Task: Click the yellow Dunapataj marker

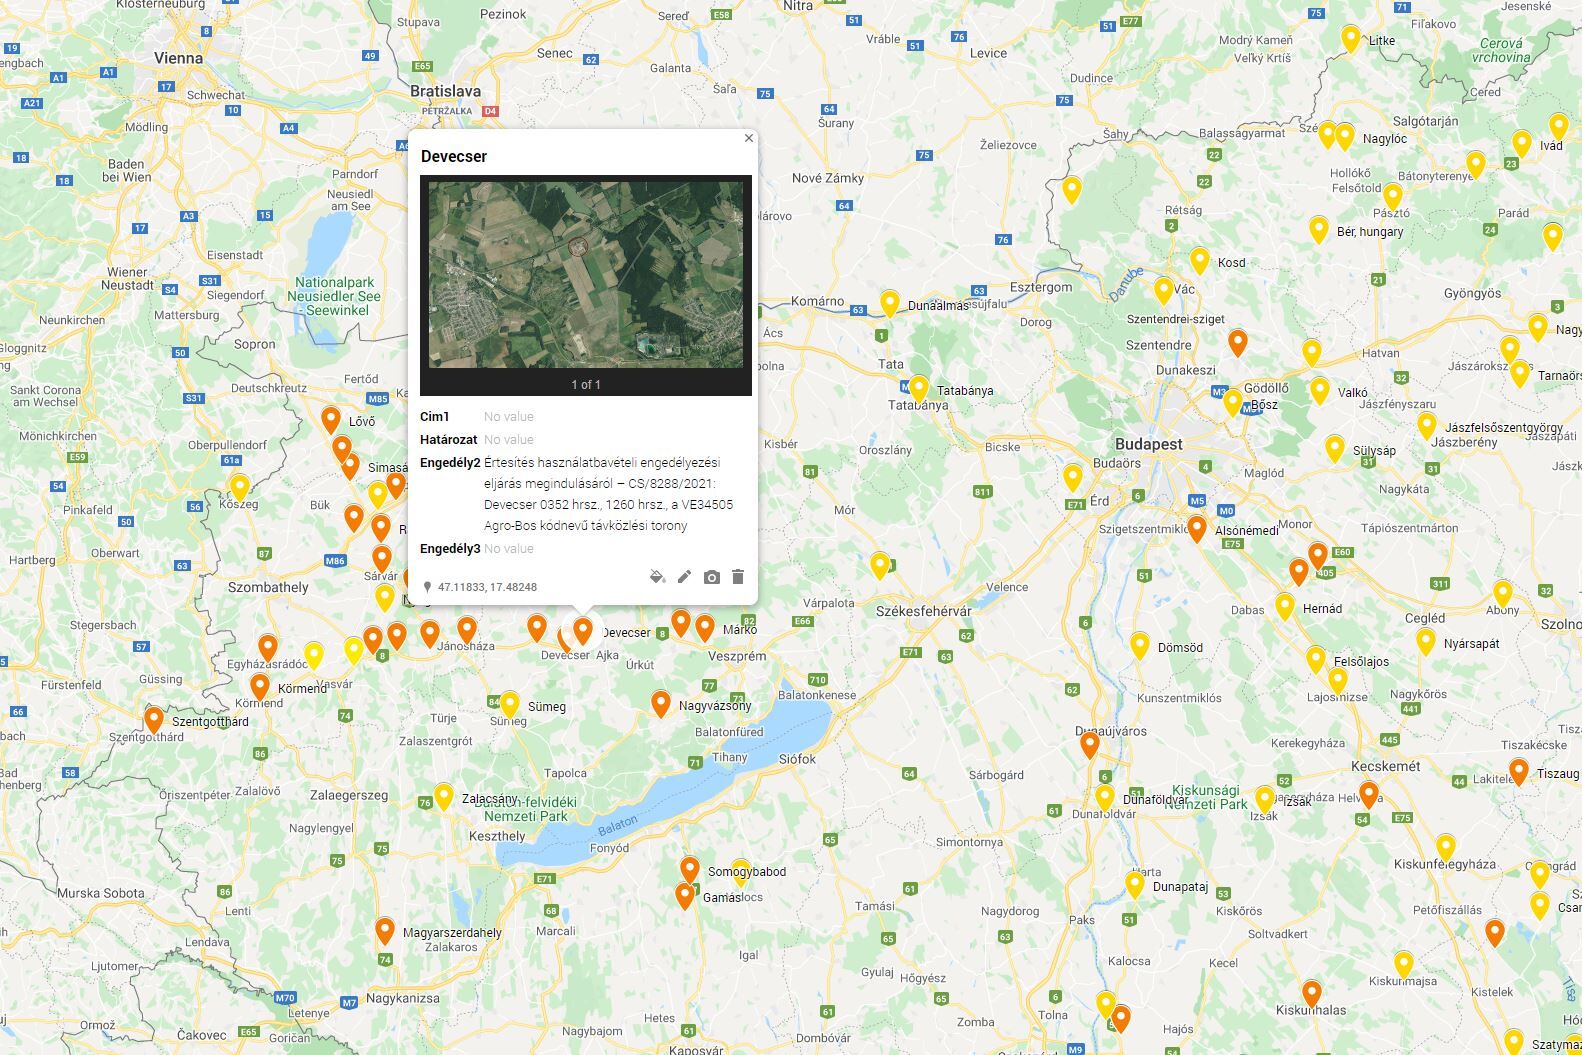Action: click(1135, 885)
